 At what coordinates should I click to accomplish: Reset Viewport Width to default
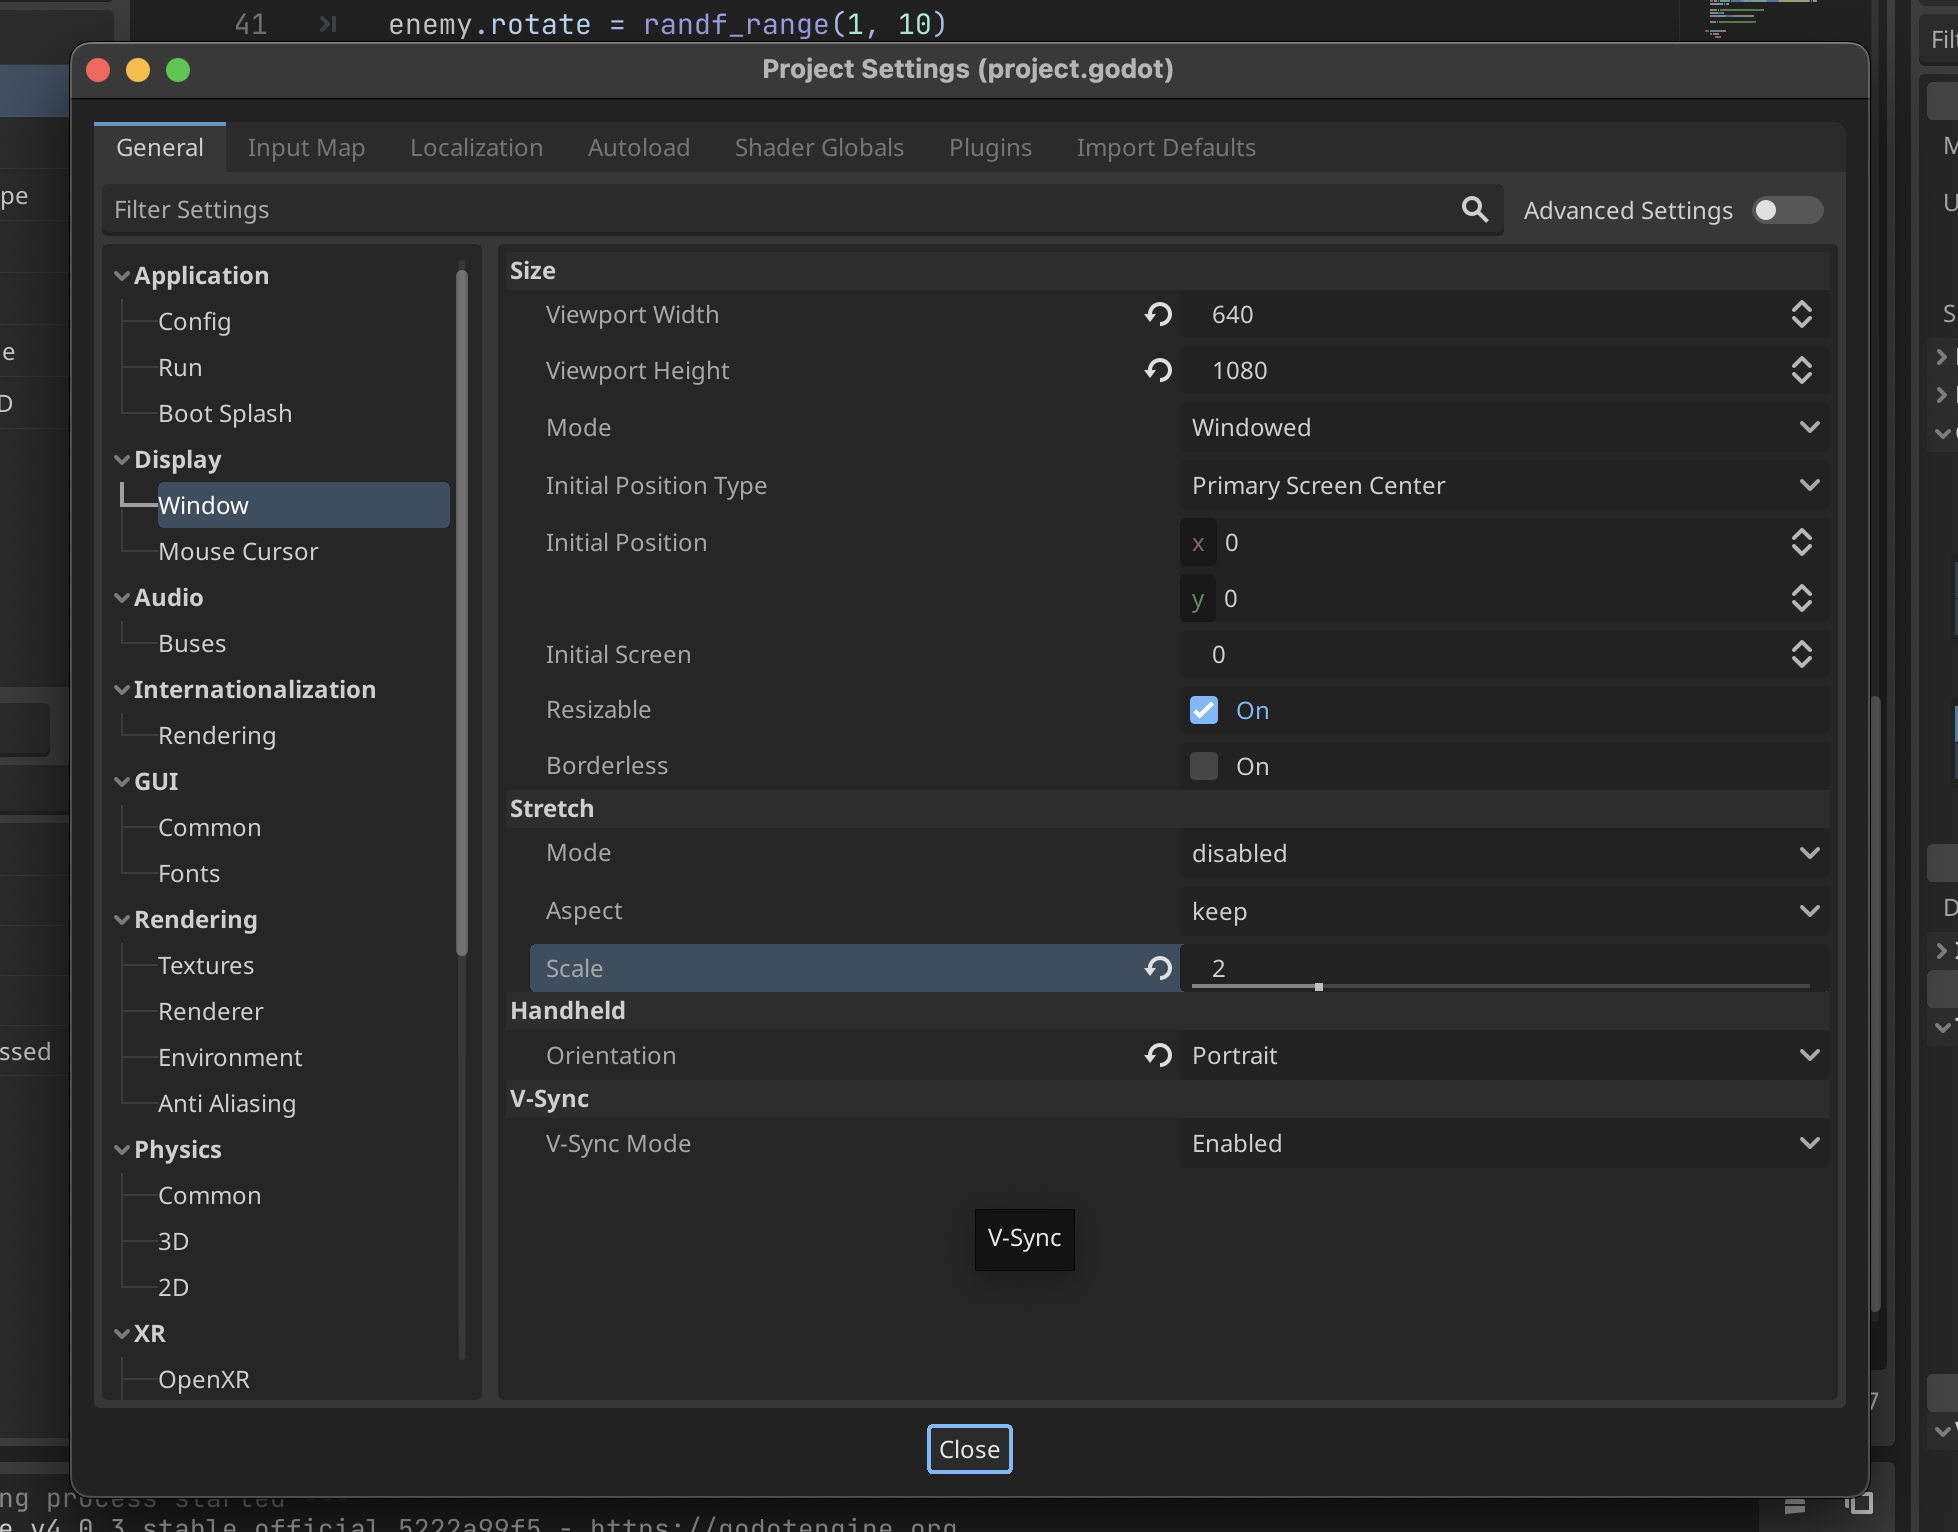[1158, 315]
